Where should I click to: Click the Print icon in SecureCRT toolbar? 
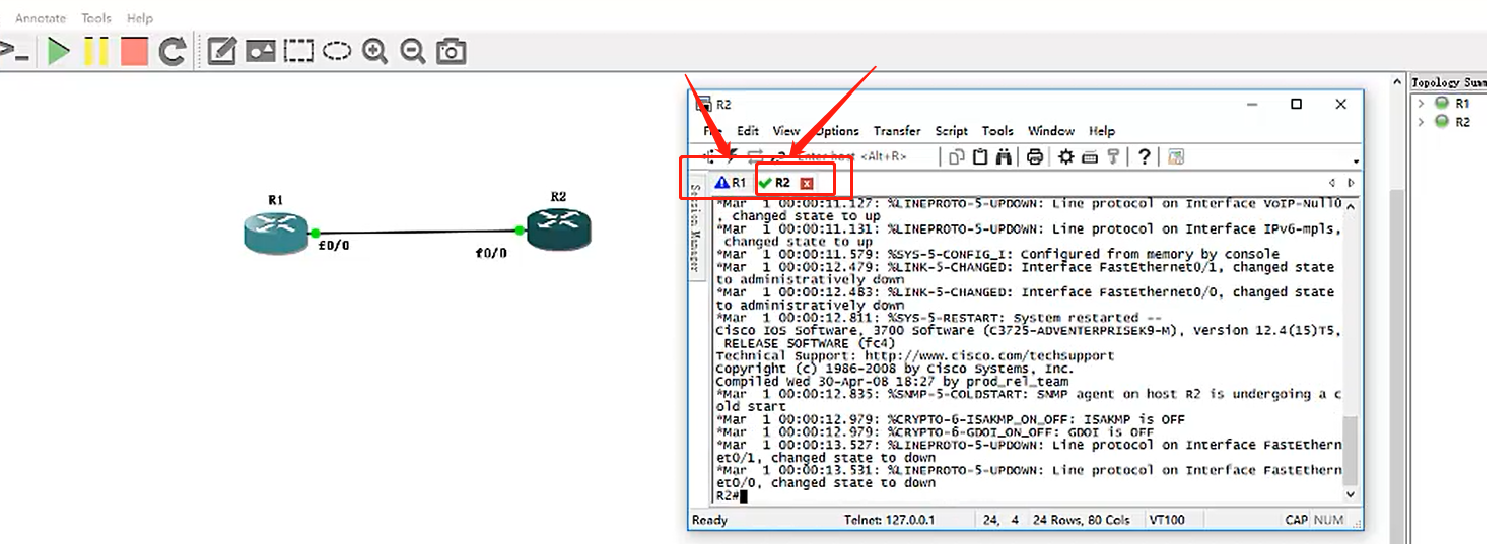[1036, 157]
